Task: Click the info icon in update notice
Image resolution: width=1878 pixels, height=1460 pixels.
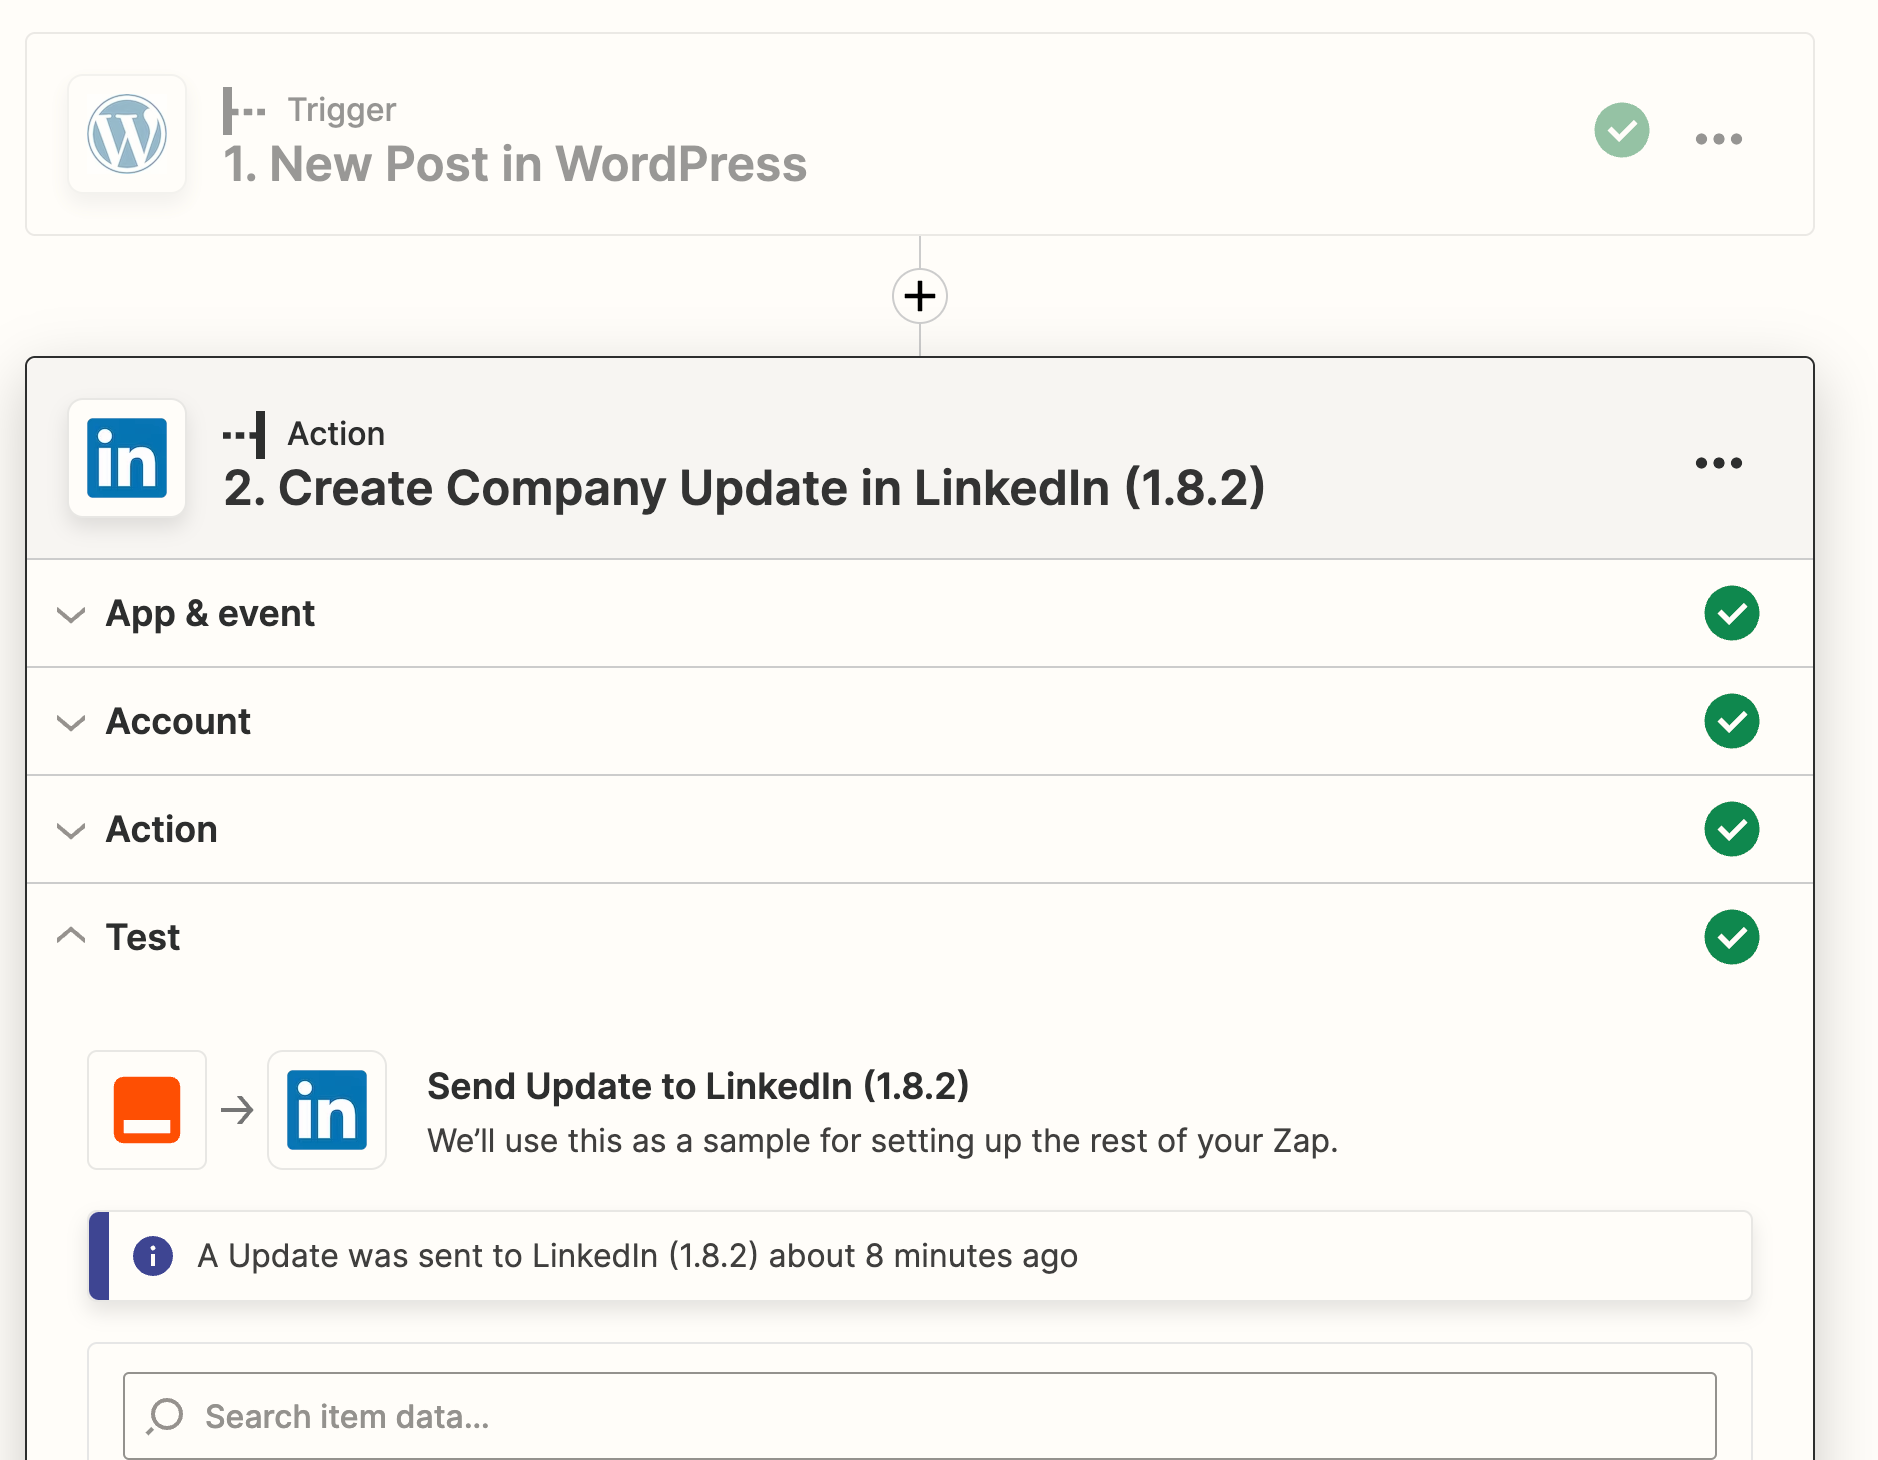Action: [152, 1256]
